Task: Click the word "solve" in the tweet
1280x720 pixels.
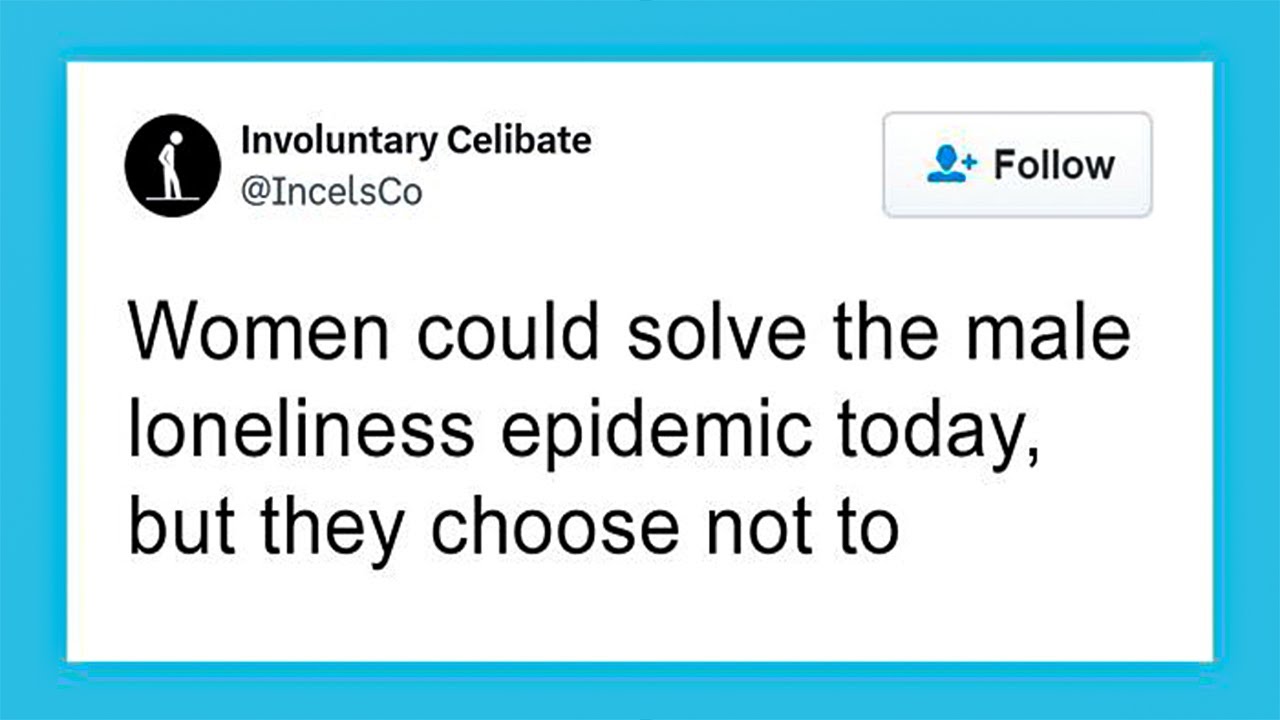Action: 715,335
